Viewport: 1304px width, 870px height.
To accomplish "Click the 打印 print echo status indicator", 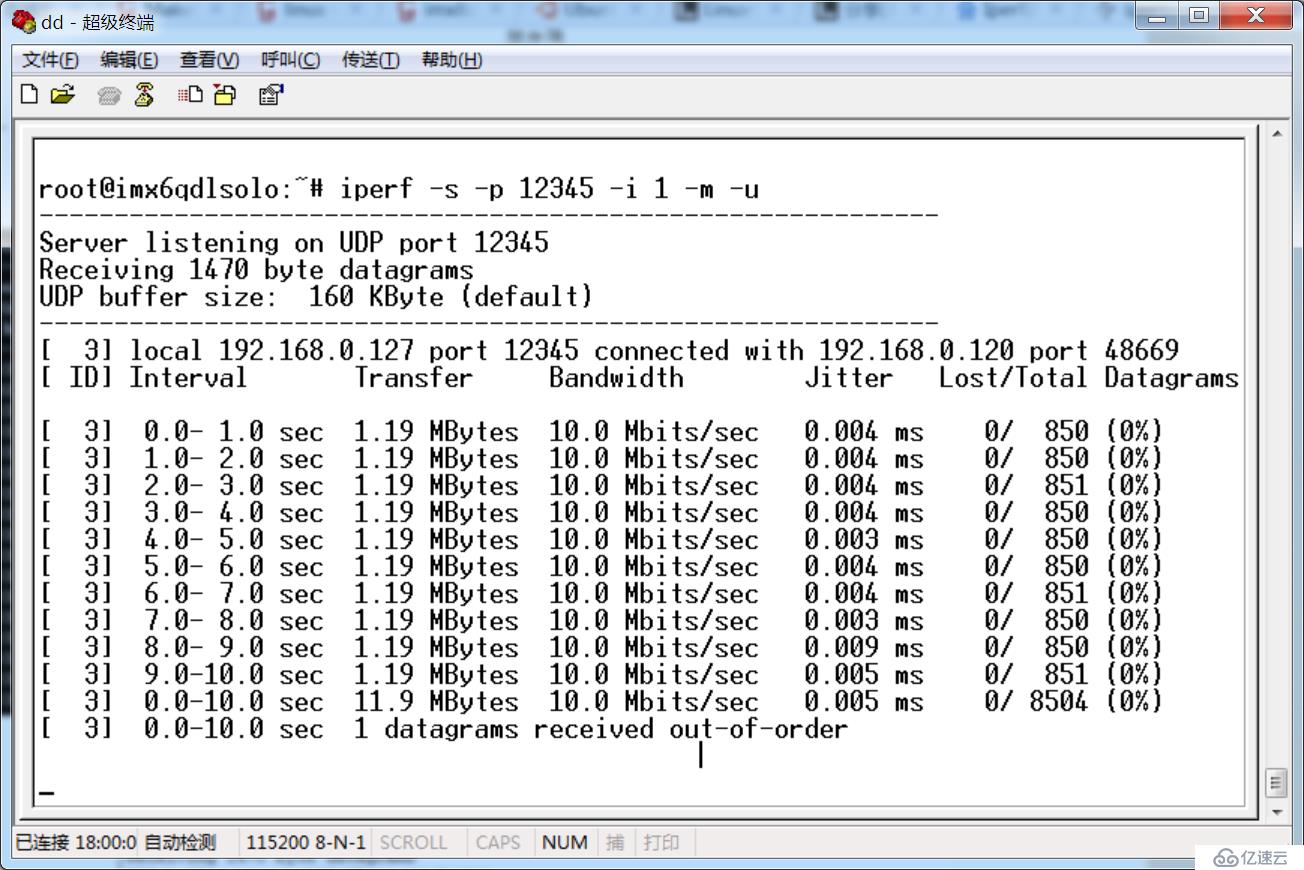I will (x=661, y=842).
